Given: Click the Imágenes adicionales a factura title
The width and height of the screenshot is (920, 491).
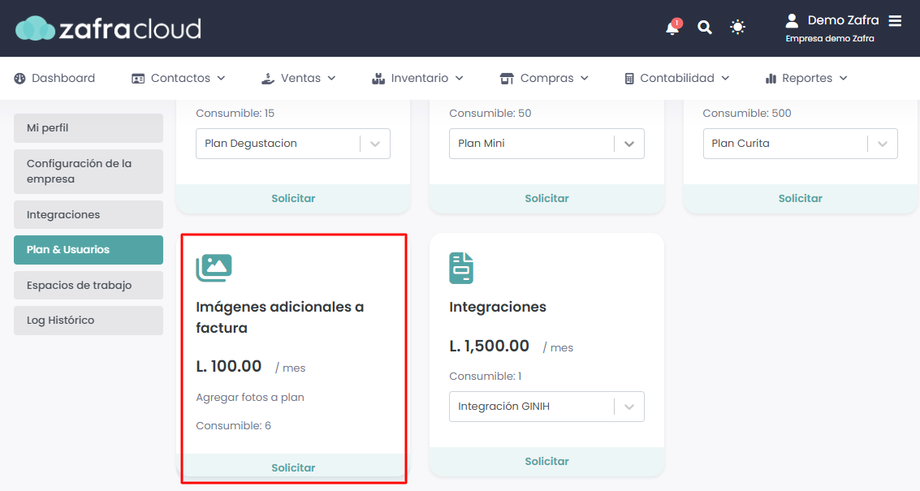Looking at the screenshot, I should pos(280,317).
